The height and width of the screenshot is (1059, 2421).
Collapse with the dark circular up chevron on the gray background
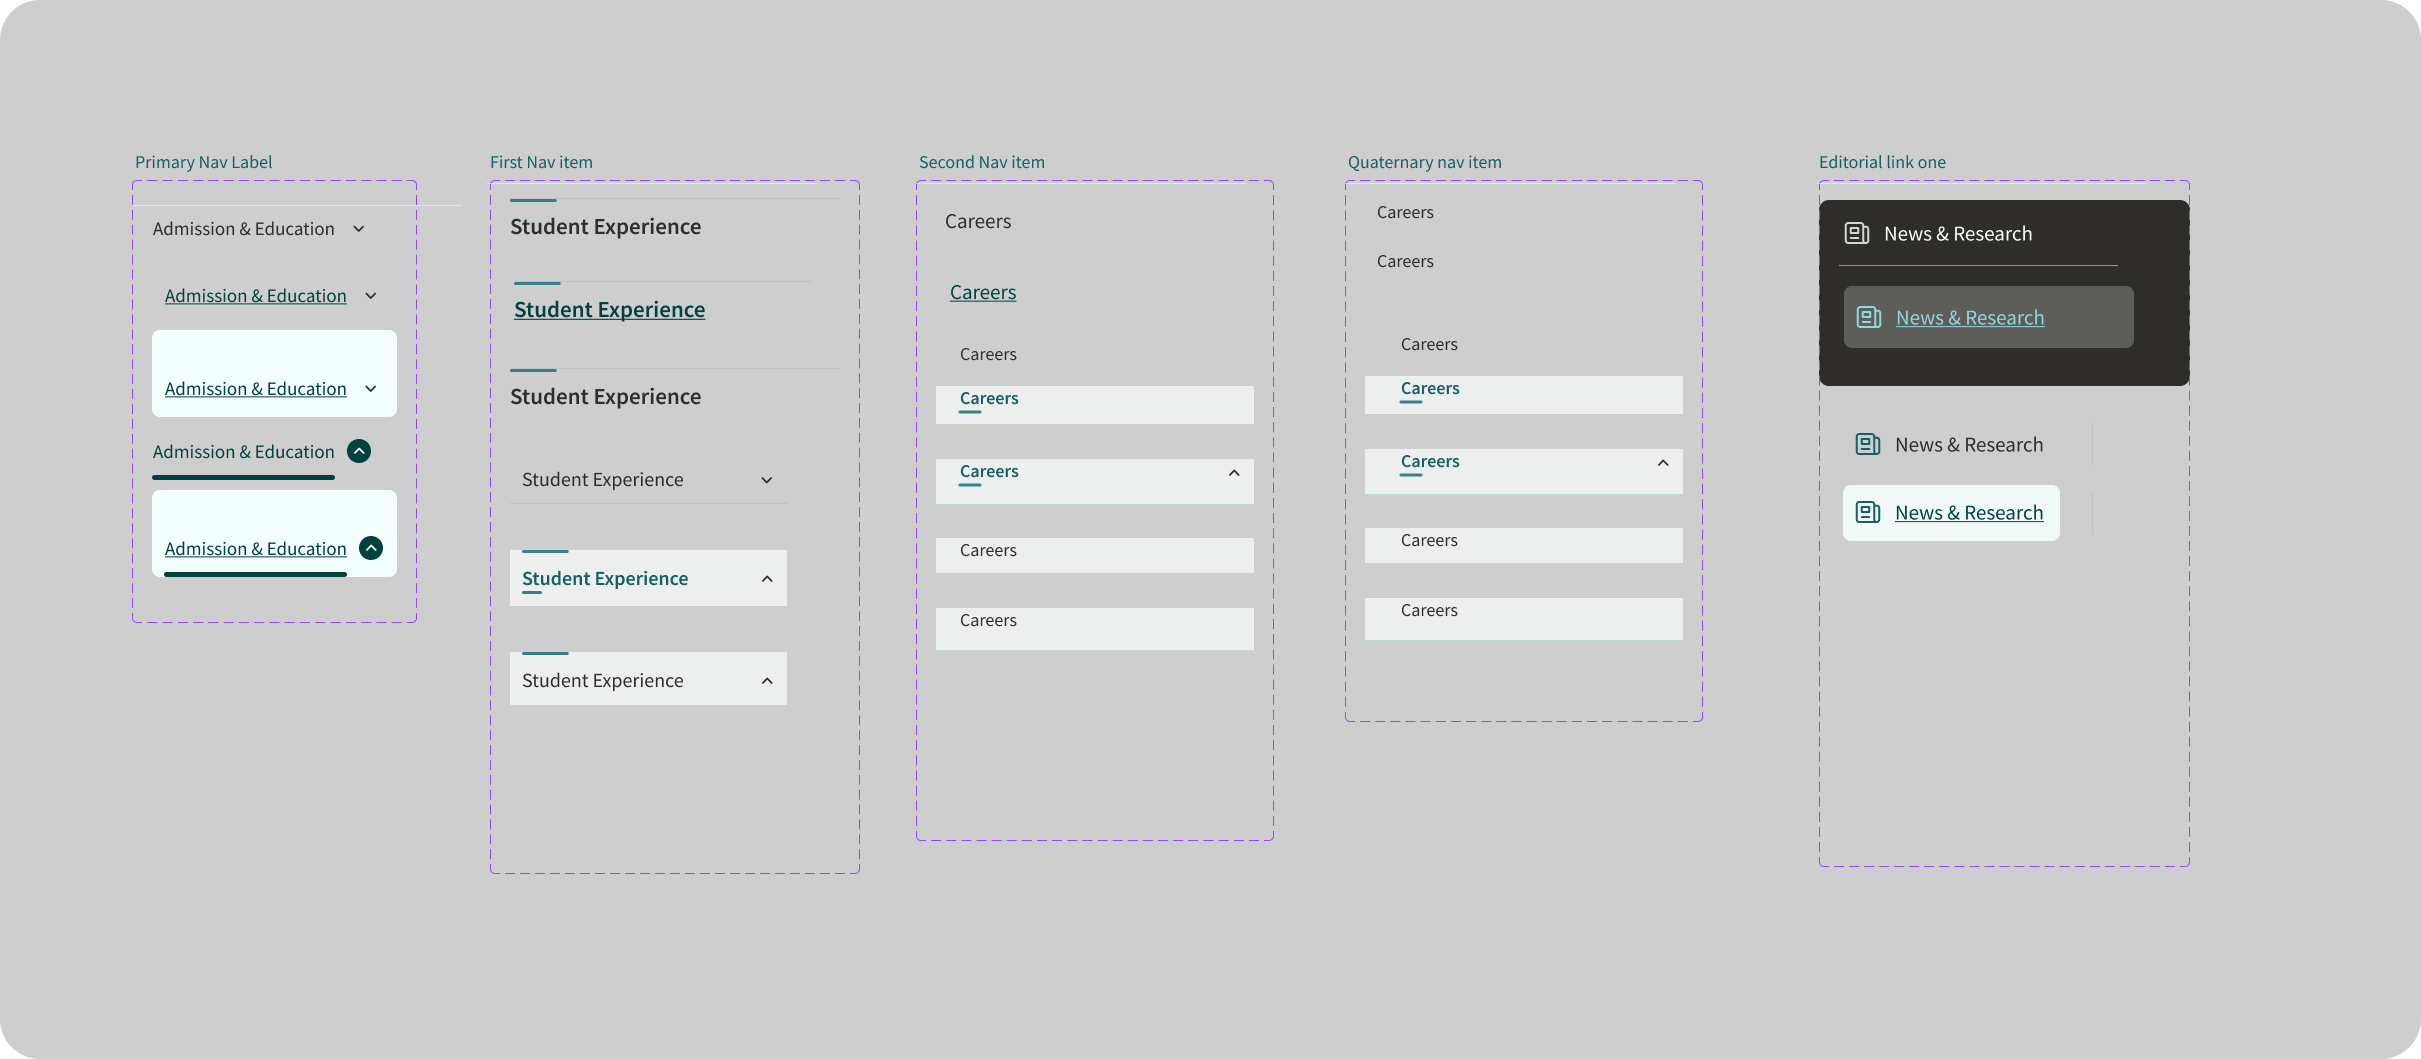coord(359,451)
